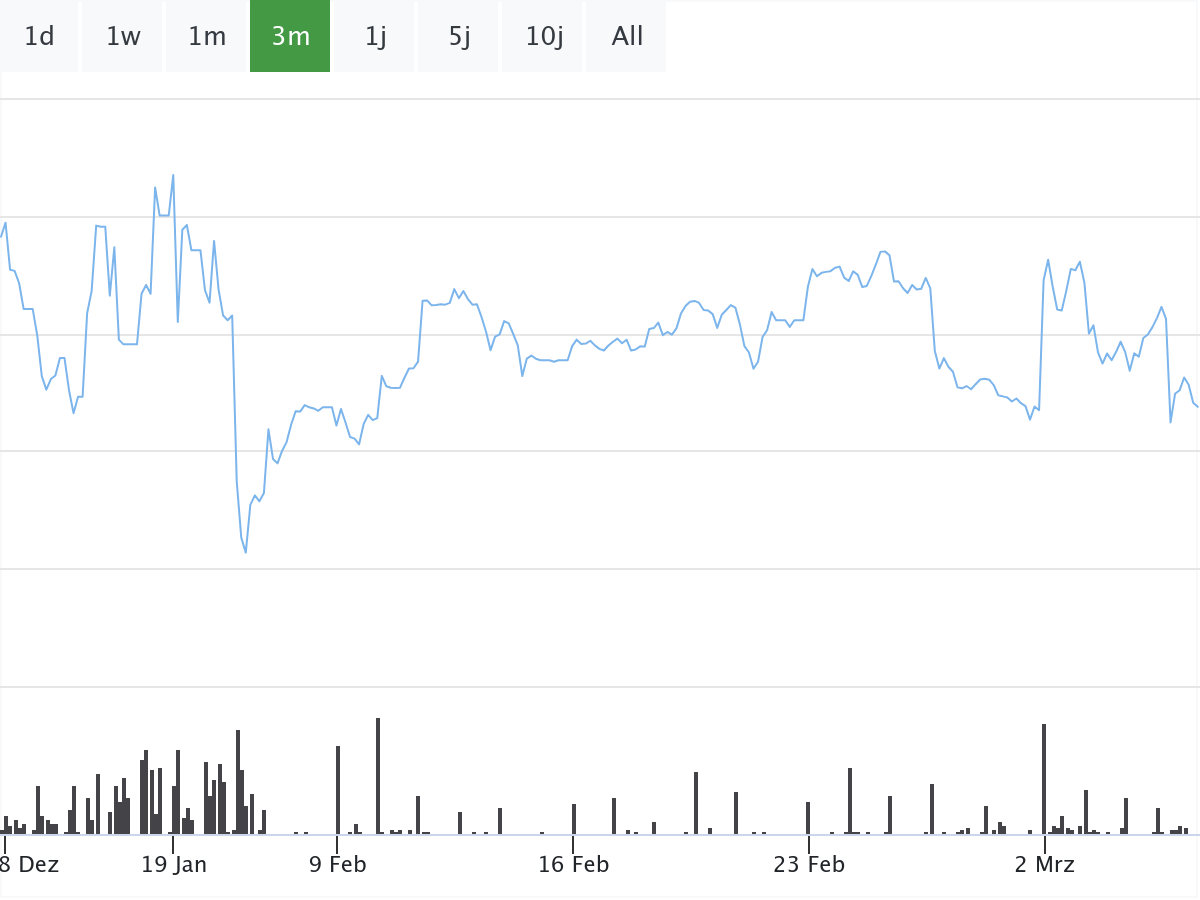Click the "2 Mrz" x-axis label
1200x900 pixels.
(1044, 865)
